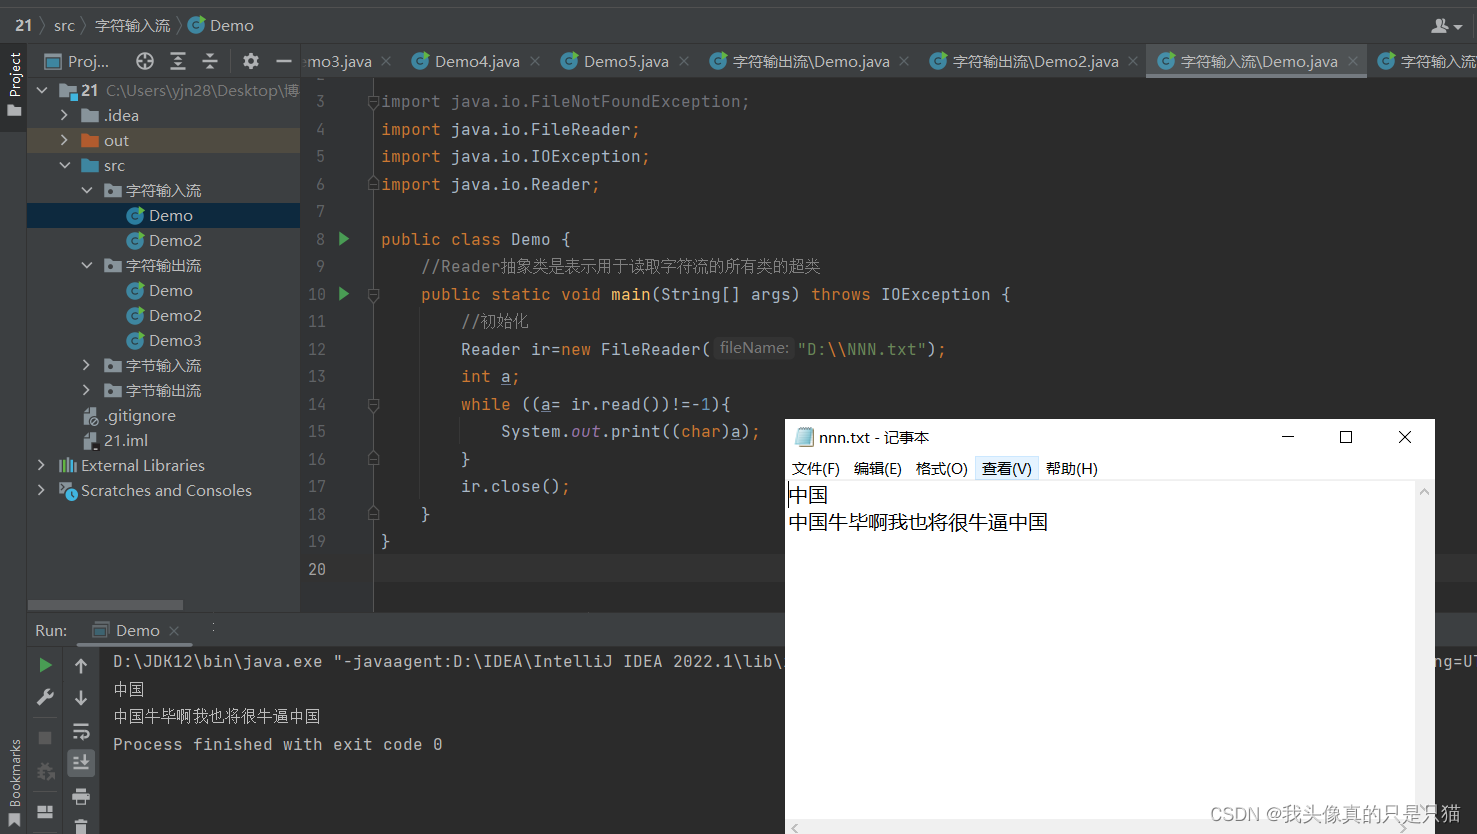This screenshot has height=834, width=1477.
Task: Fold the main method at line 10
Action: pyautogui.click(x=373, y=295)
